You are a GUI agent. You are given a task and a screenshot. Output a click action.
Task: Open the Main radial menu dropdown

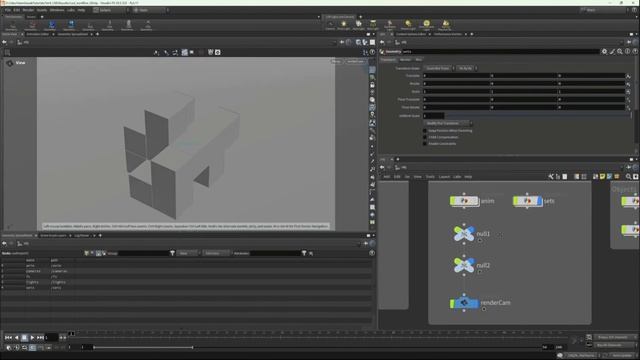point(150,10)
